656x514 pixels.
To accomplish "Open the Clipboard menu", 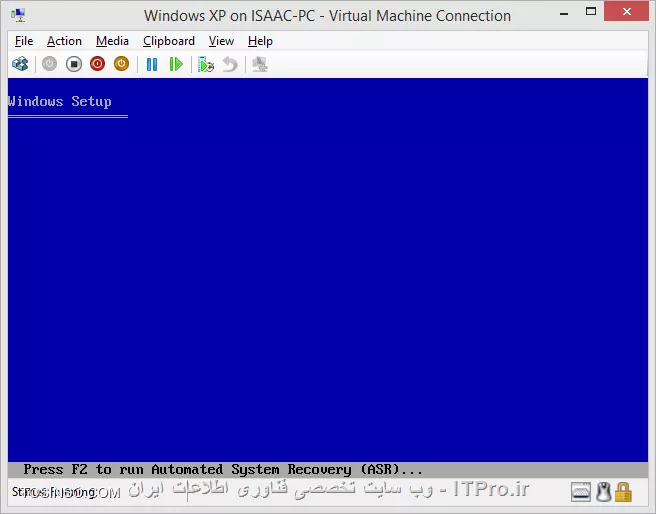I will pyautogui.click(x=169, y=41).
